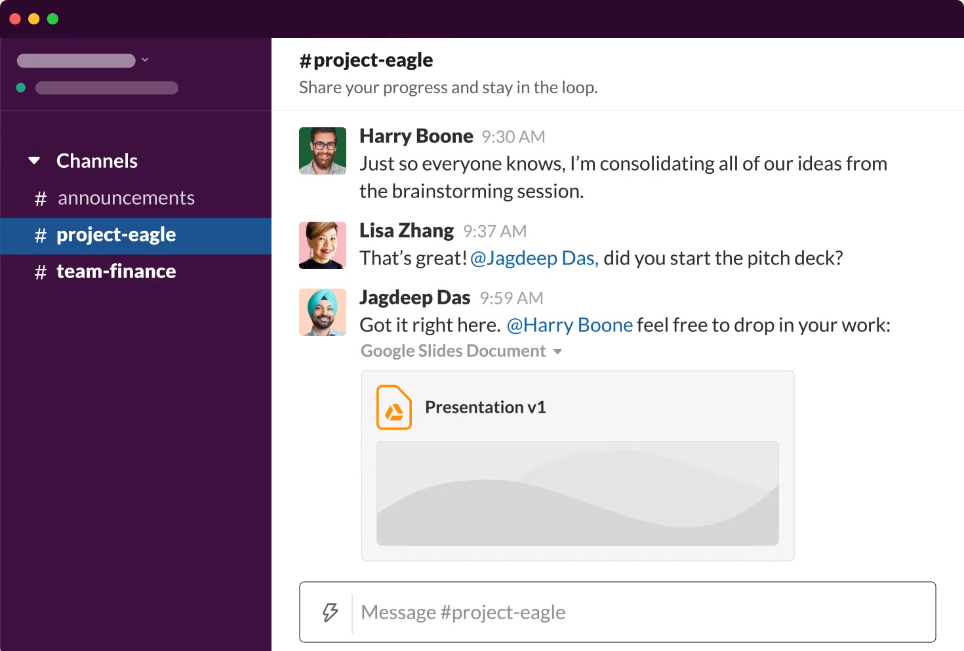
Task: Click the Google Slides Document label
Action: pos(453,351)
